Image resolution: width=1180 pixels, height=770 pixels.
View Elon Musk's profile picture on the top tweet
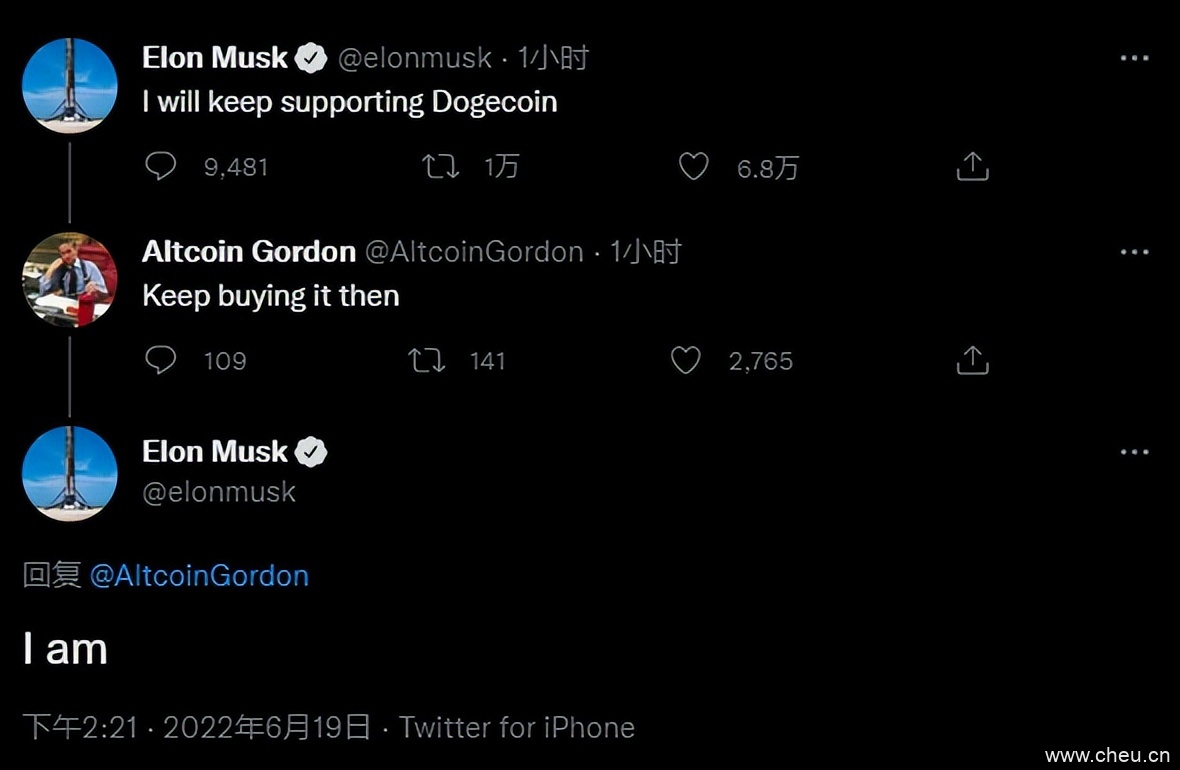[70, 85]
